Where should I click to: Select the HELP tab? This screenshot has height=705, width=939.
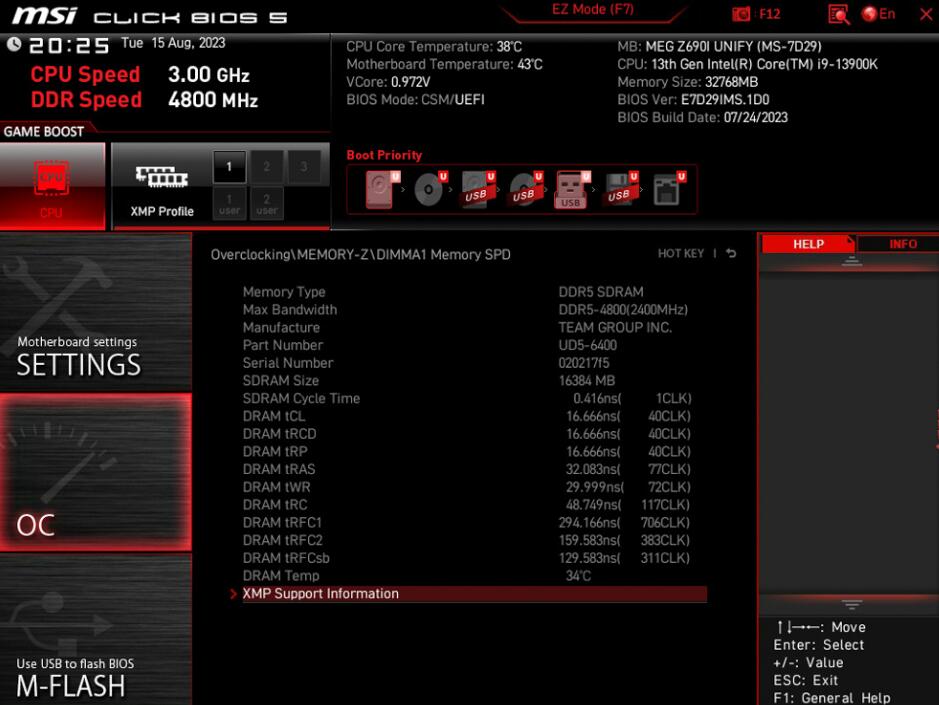(808, 243)
